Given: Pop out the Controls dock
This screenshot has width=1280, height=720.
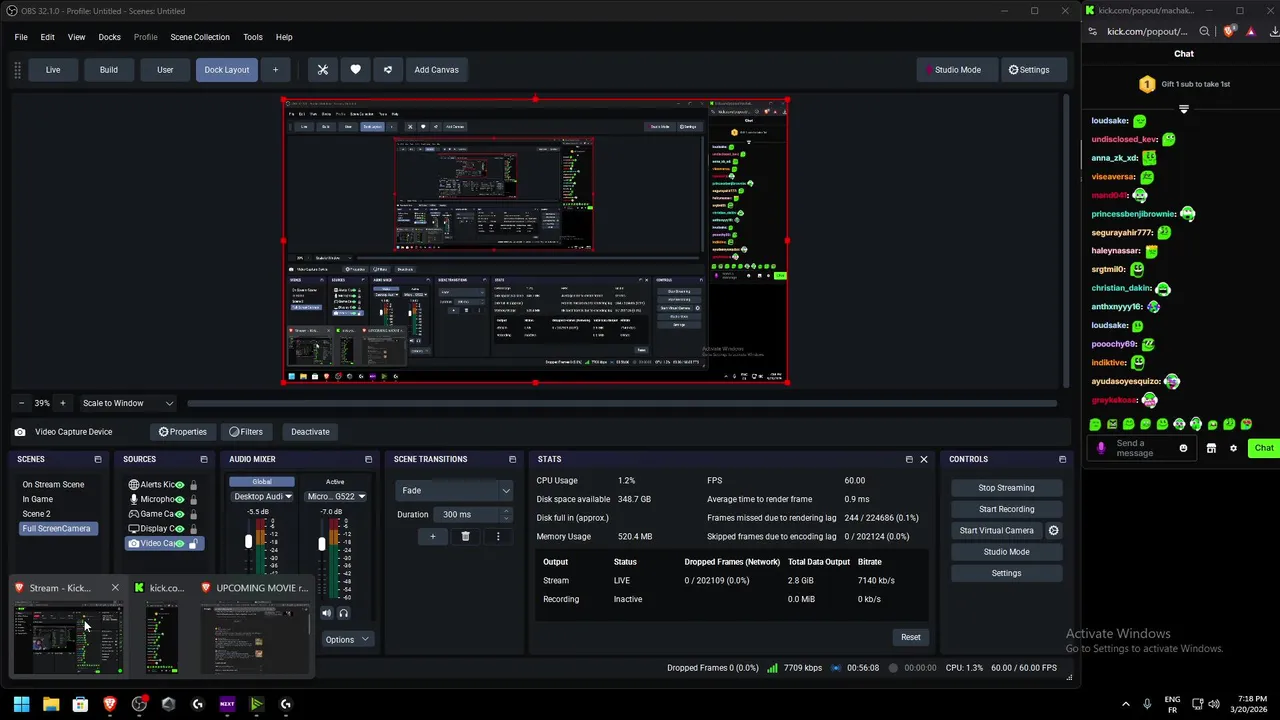Looking at the screenshot, I should (x=1062, y=460).
